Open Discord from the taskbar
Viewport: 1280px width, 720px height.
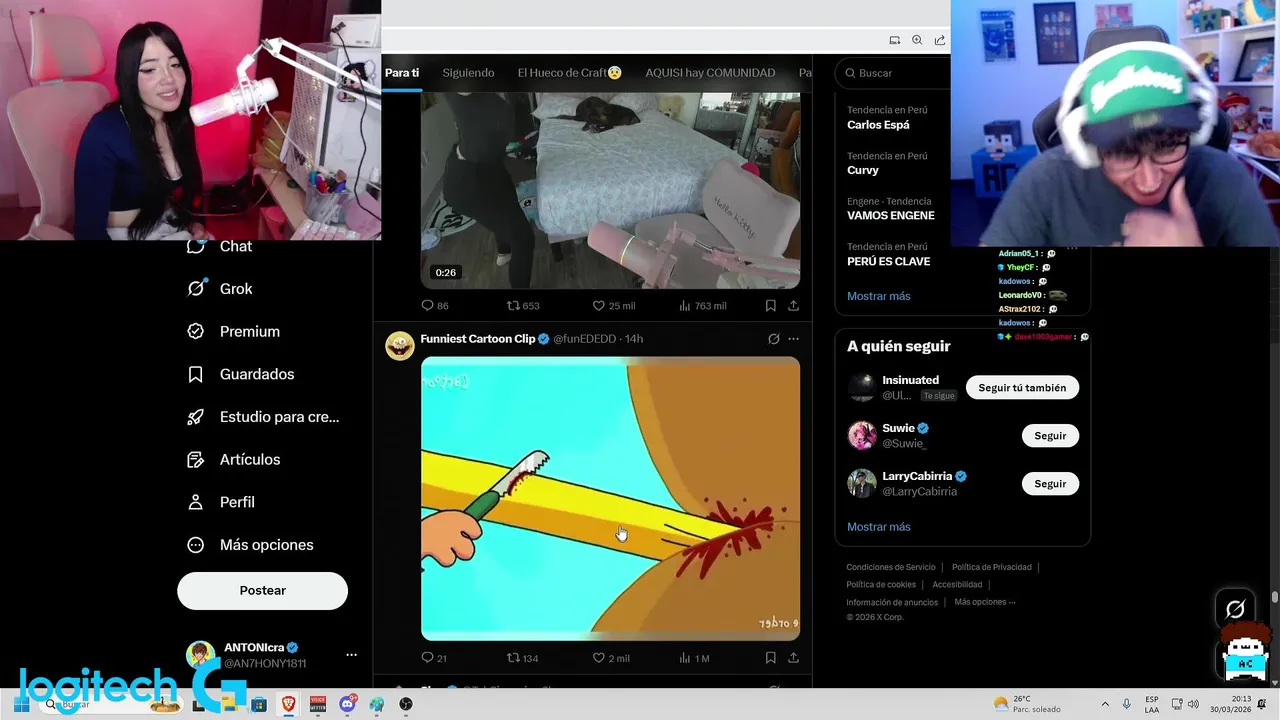[x=347, y=704]
